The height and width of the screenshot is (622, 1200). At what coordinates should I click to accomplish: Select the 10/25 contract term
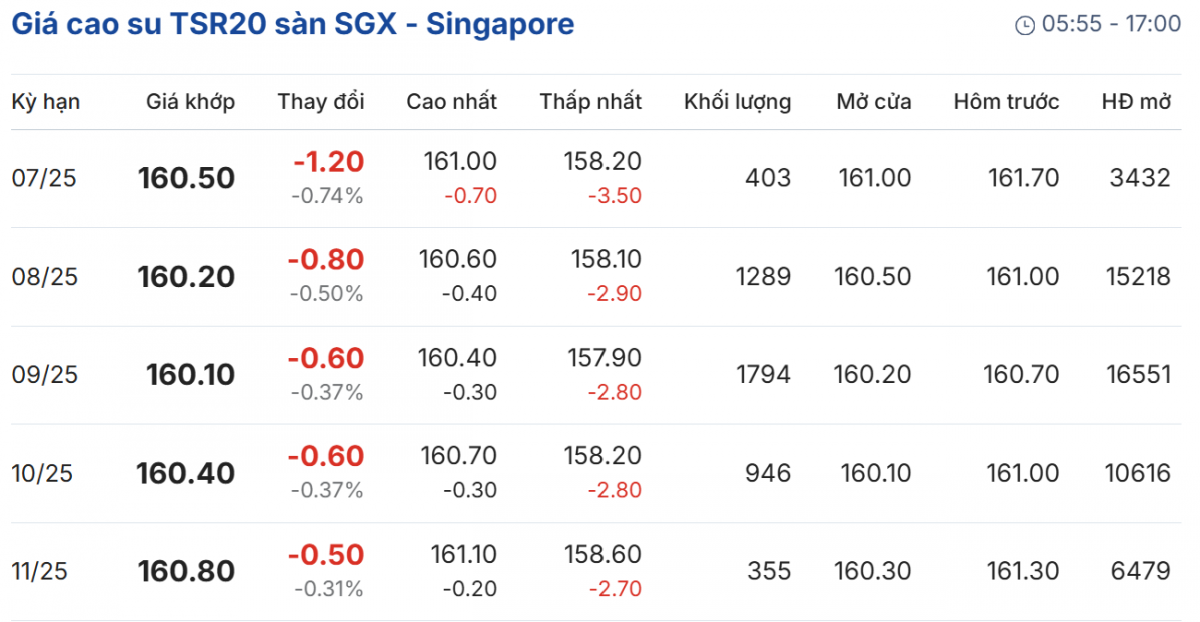click(44, 473)
